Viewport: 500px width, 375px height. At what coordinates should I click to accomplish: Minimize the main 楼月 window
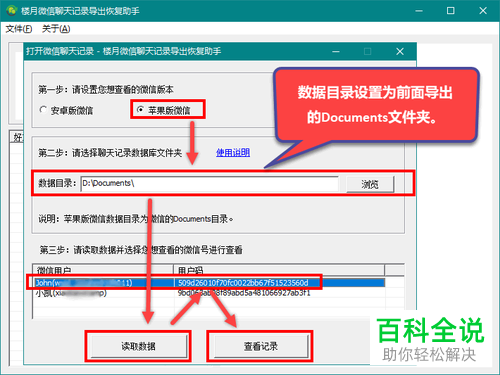pos(419,11)
